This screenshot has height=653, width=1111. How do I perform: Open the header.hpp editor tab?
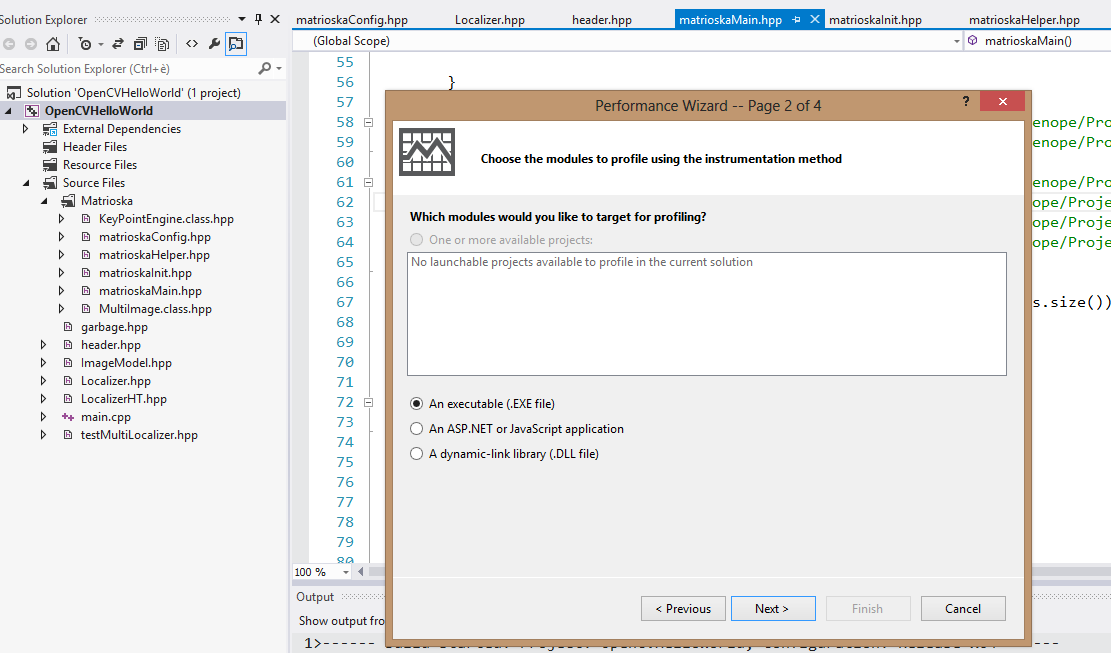pos(601,19)
